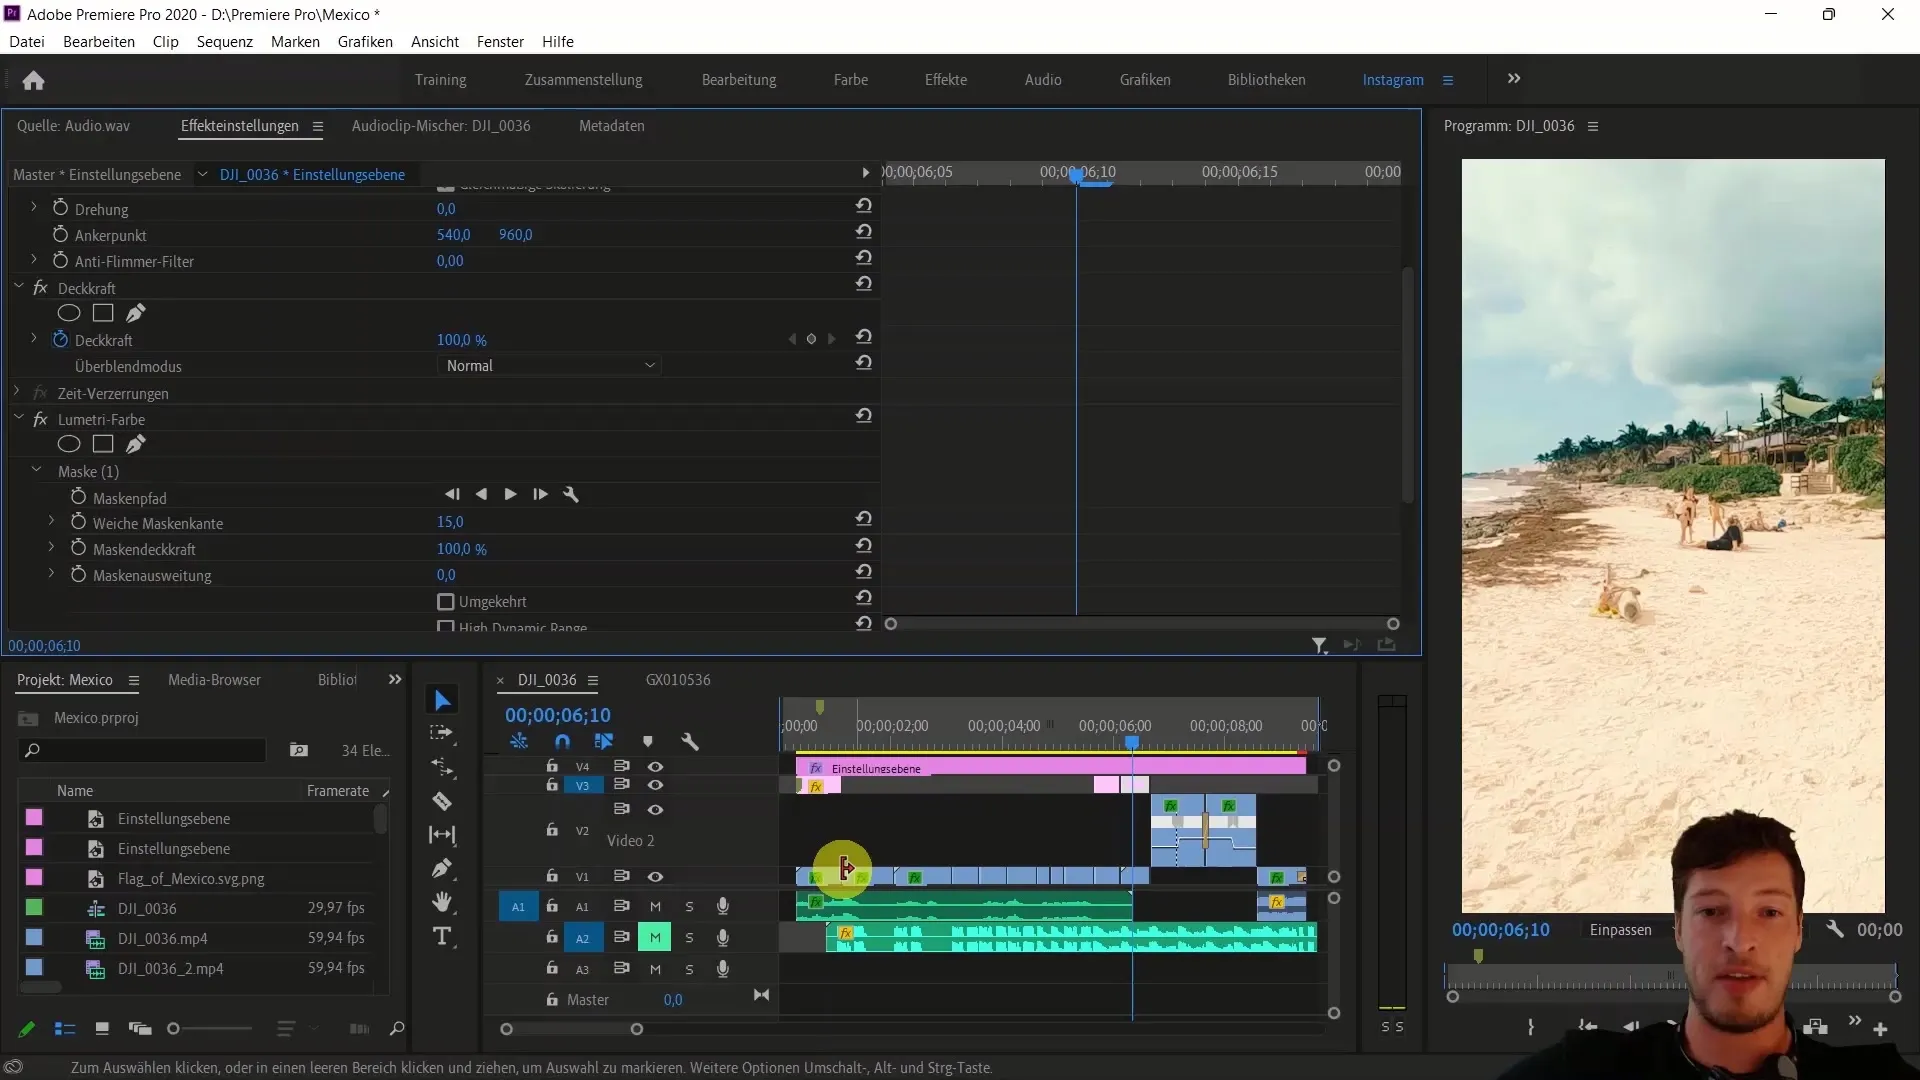Lock video track V2
The height and width of the screenshot is (1080, 1920).
click(551, 830)
